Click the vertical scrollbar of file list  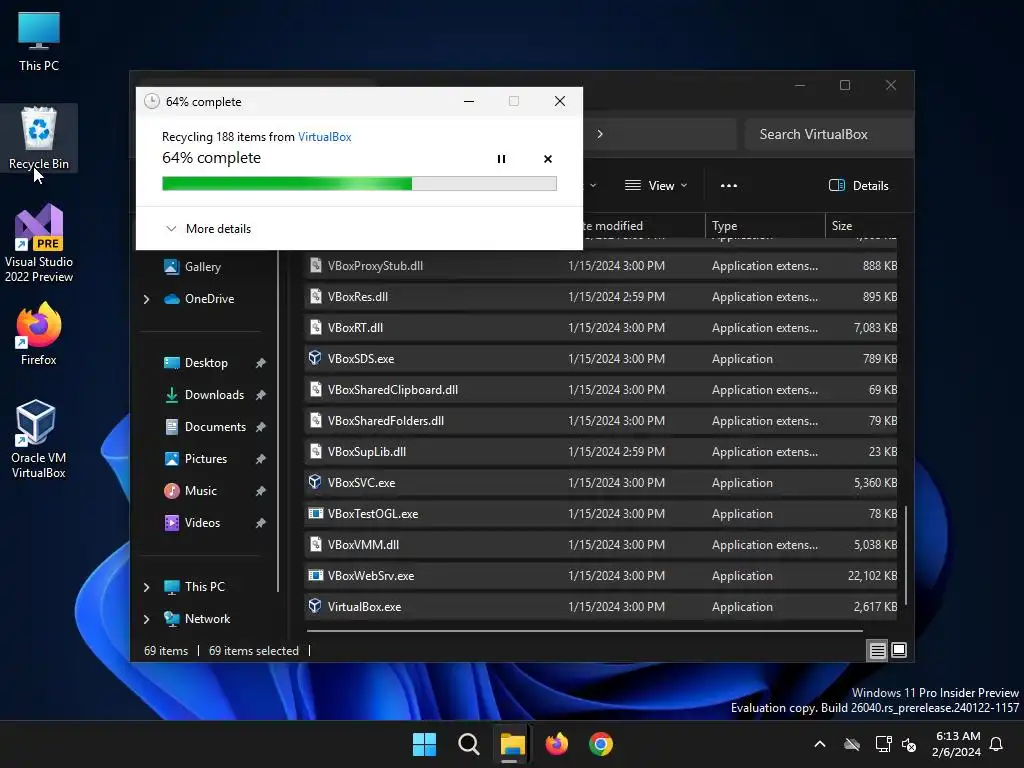click(906, 556)
